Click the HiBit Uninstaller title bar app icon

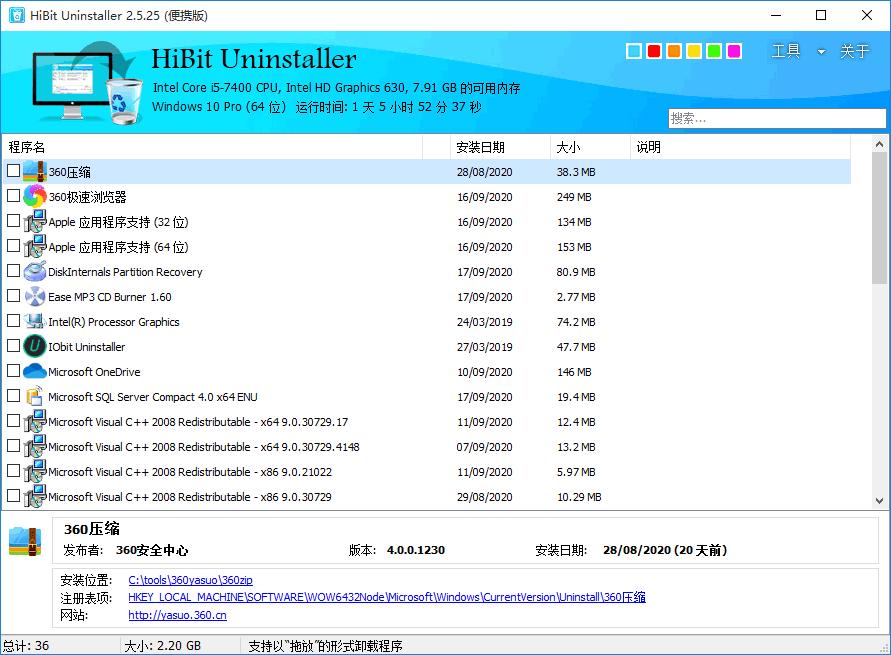16,15
